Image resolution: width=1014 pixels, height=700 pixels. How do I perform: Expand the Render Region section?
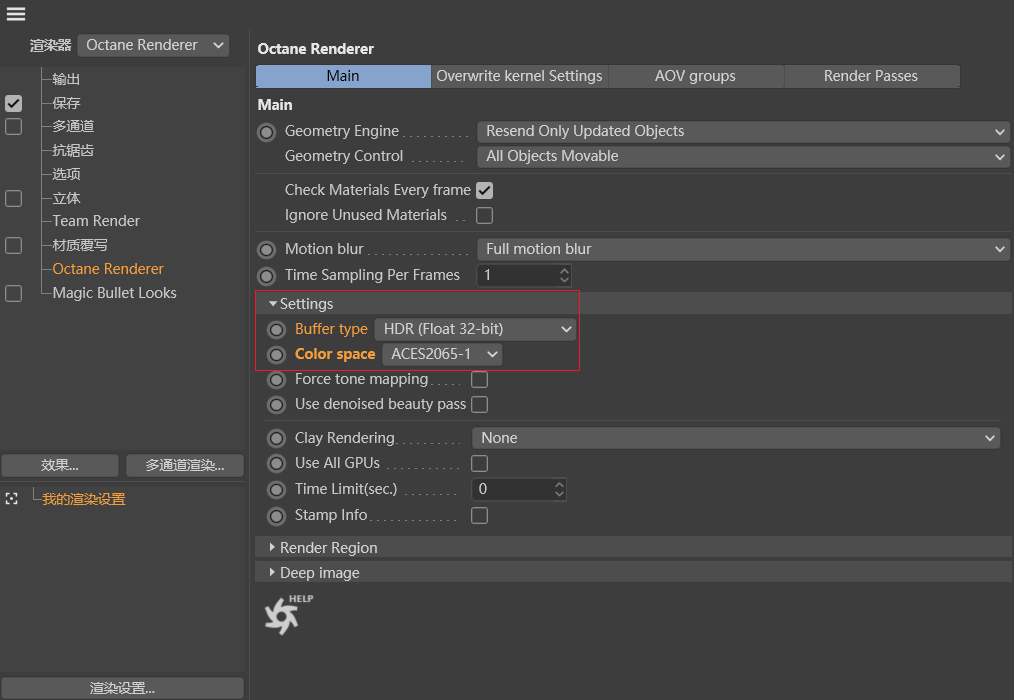(x=272, y=547)
